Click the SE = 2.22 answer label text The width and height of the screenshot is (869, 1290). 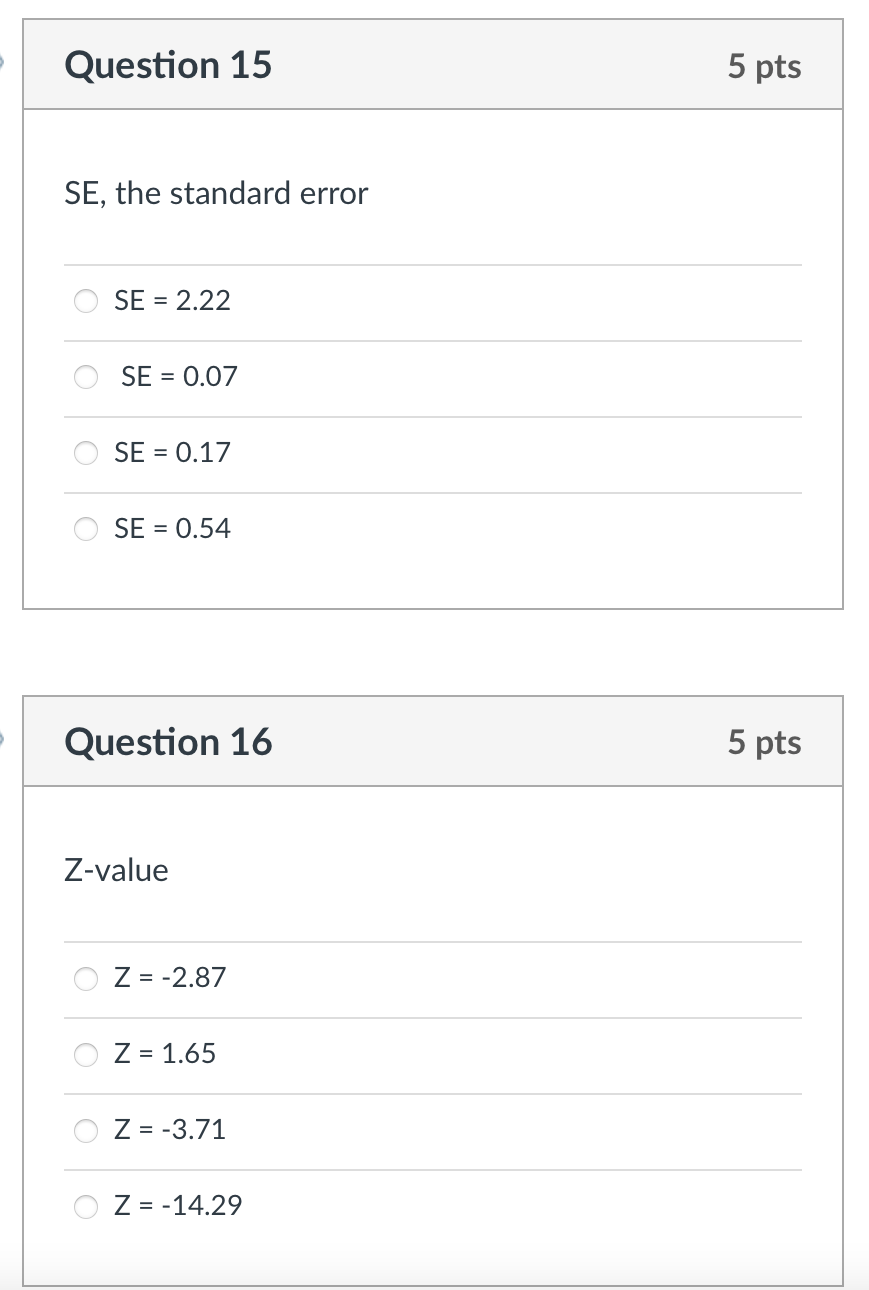tap(171, 300)
